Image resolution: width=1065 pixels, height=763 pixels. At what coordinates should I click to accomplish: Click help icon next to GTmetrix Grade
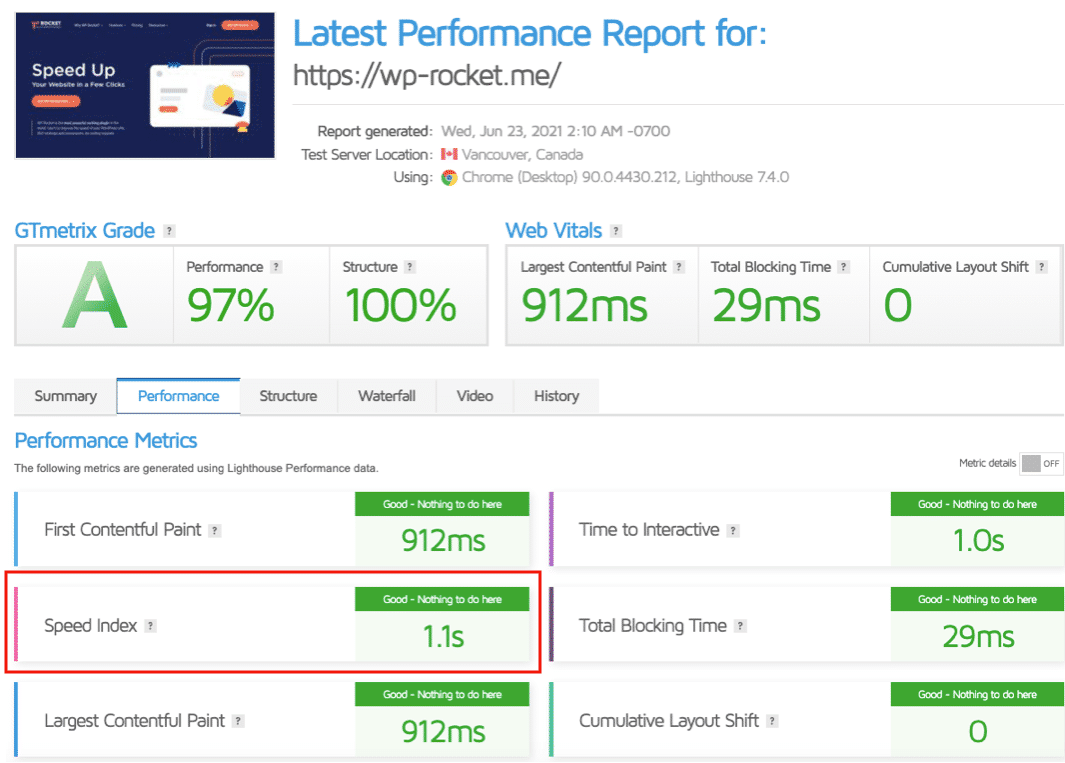click(169, 231)
